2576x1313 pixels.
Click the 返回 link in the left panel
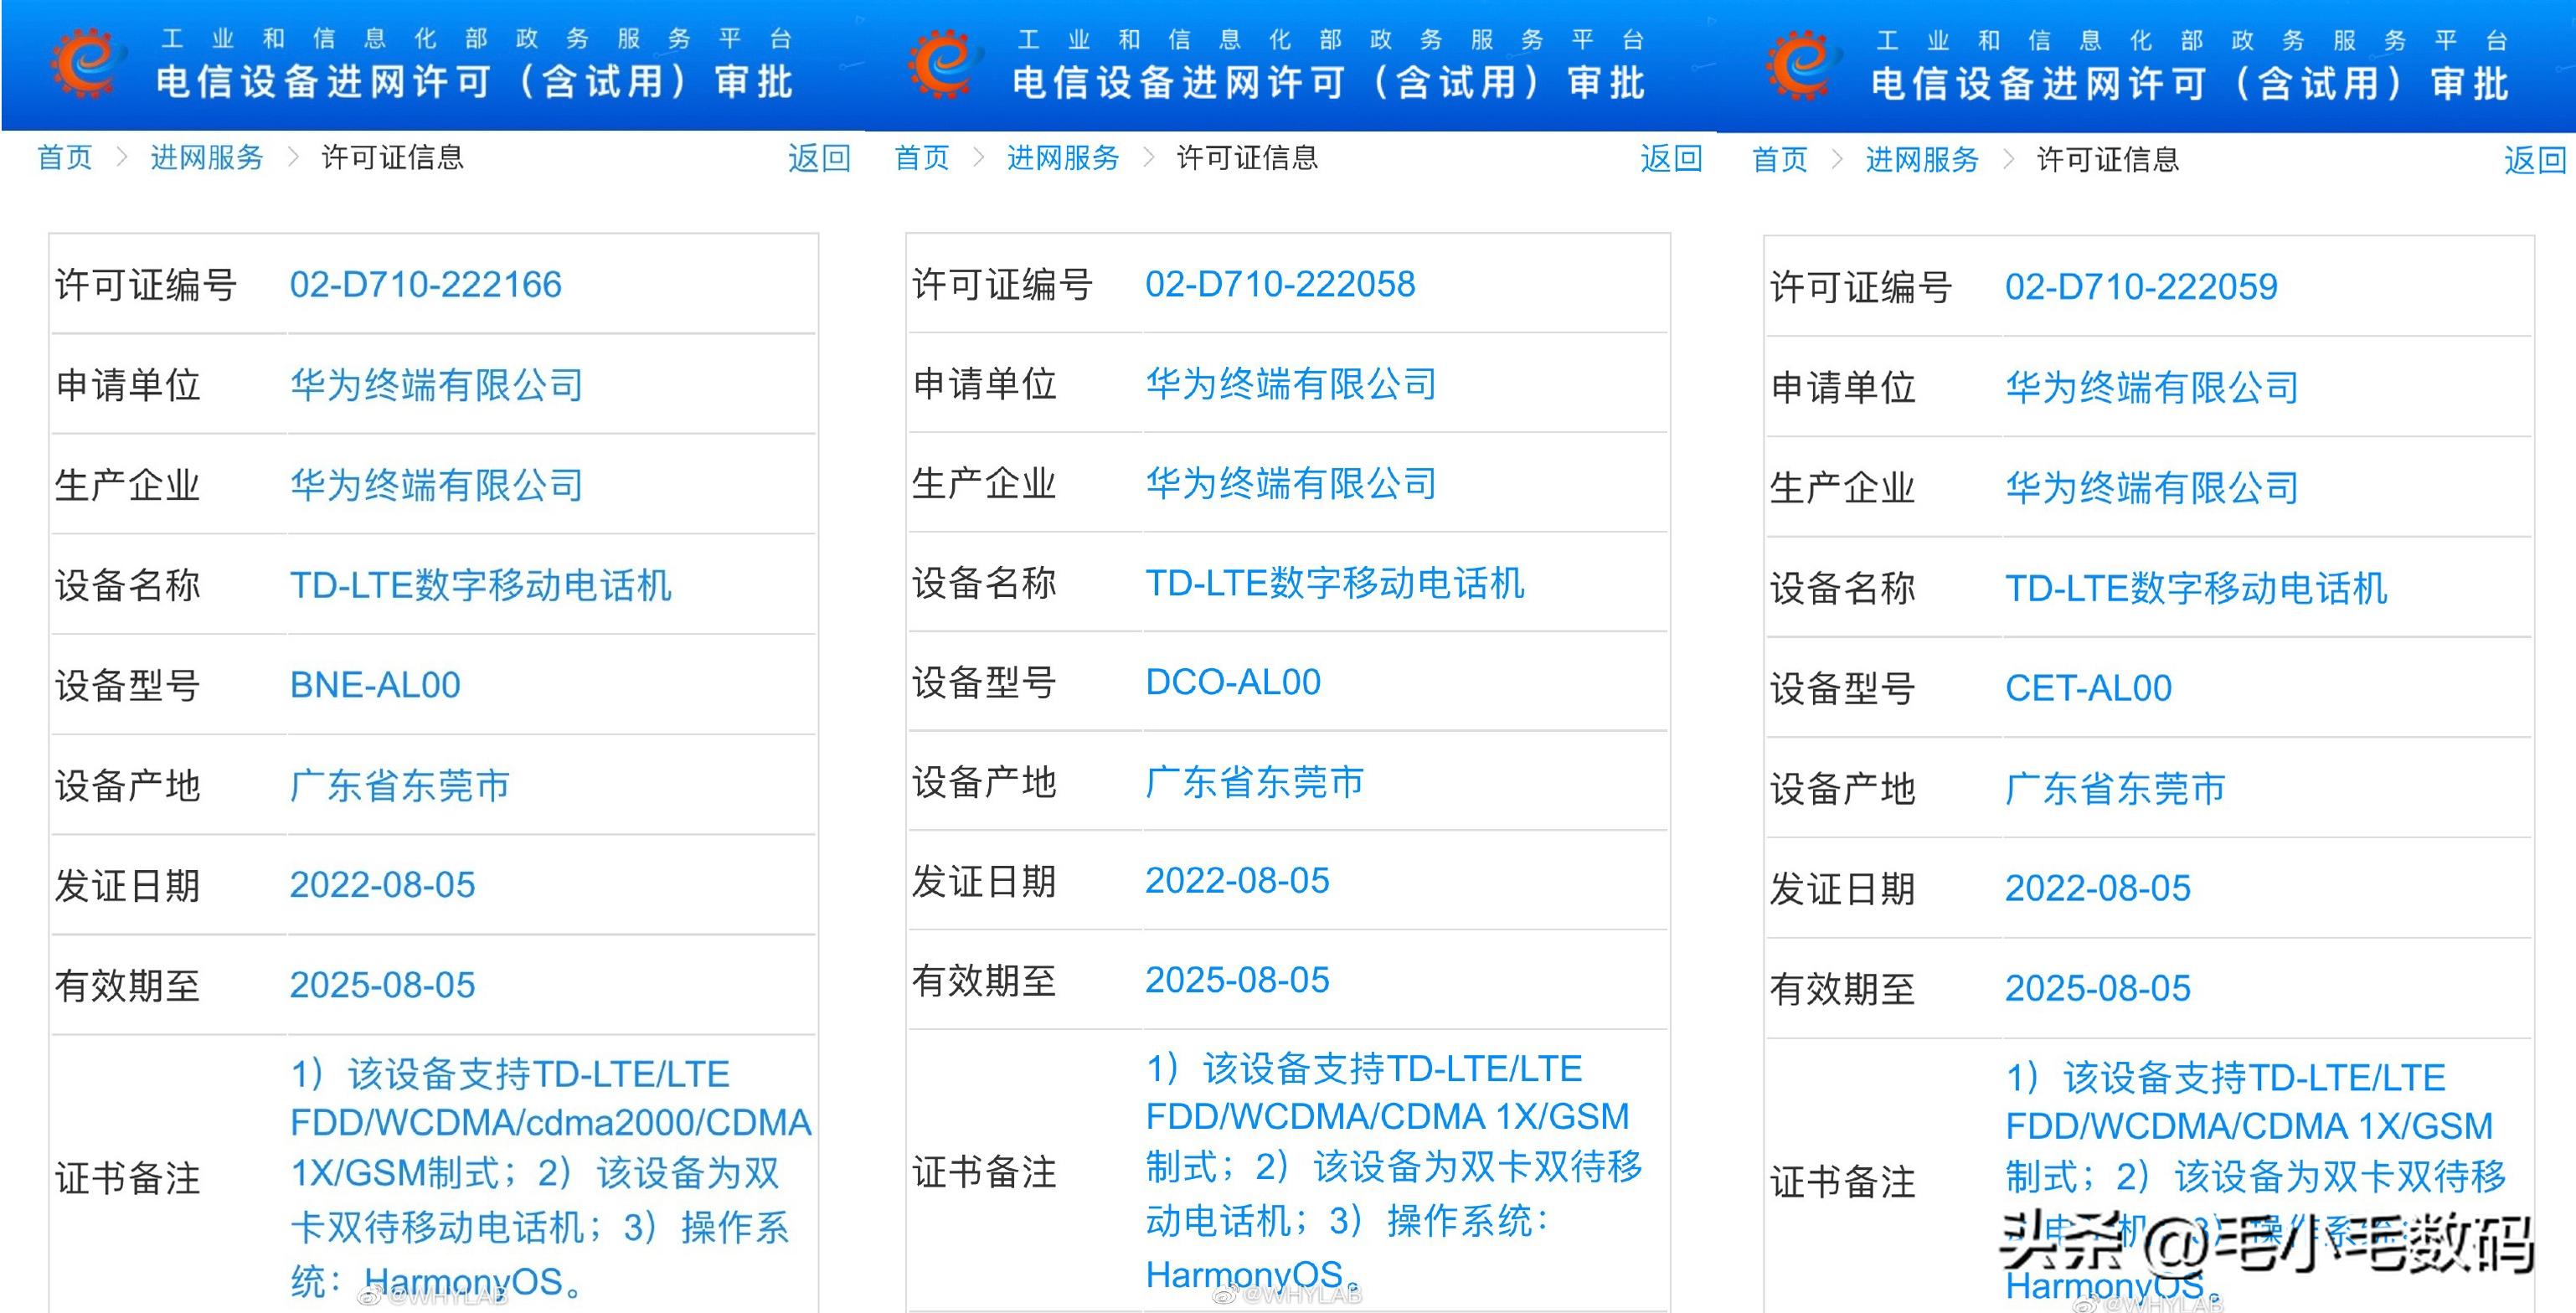(x=825, y=156)
